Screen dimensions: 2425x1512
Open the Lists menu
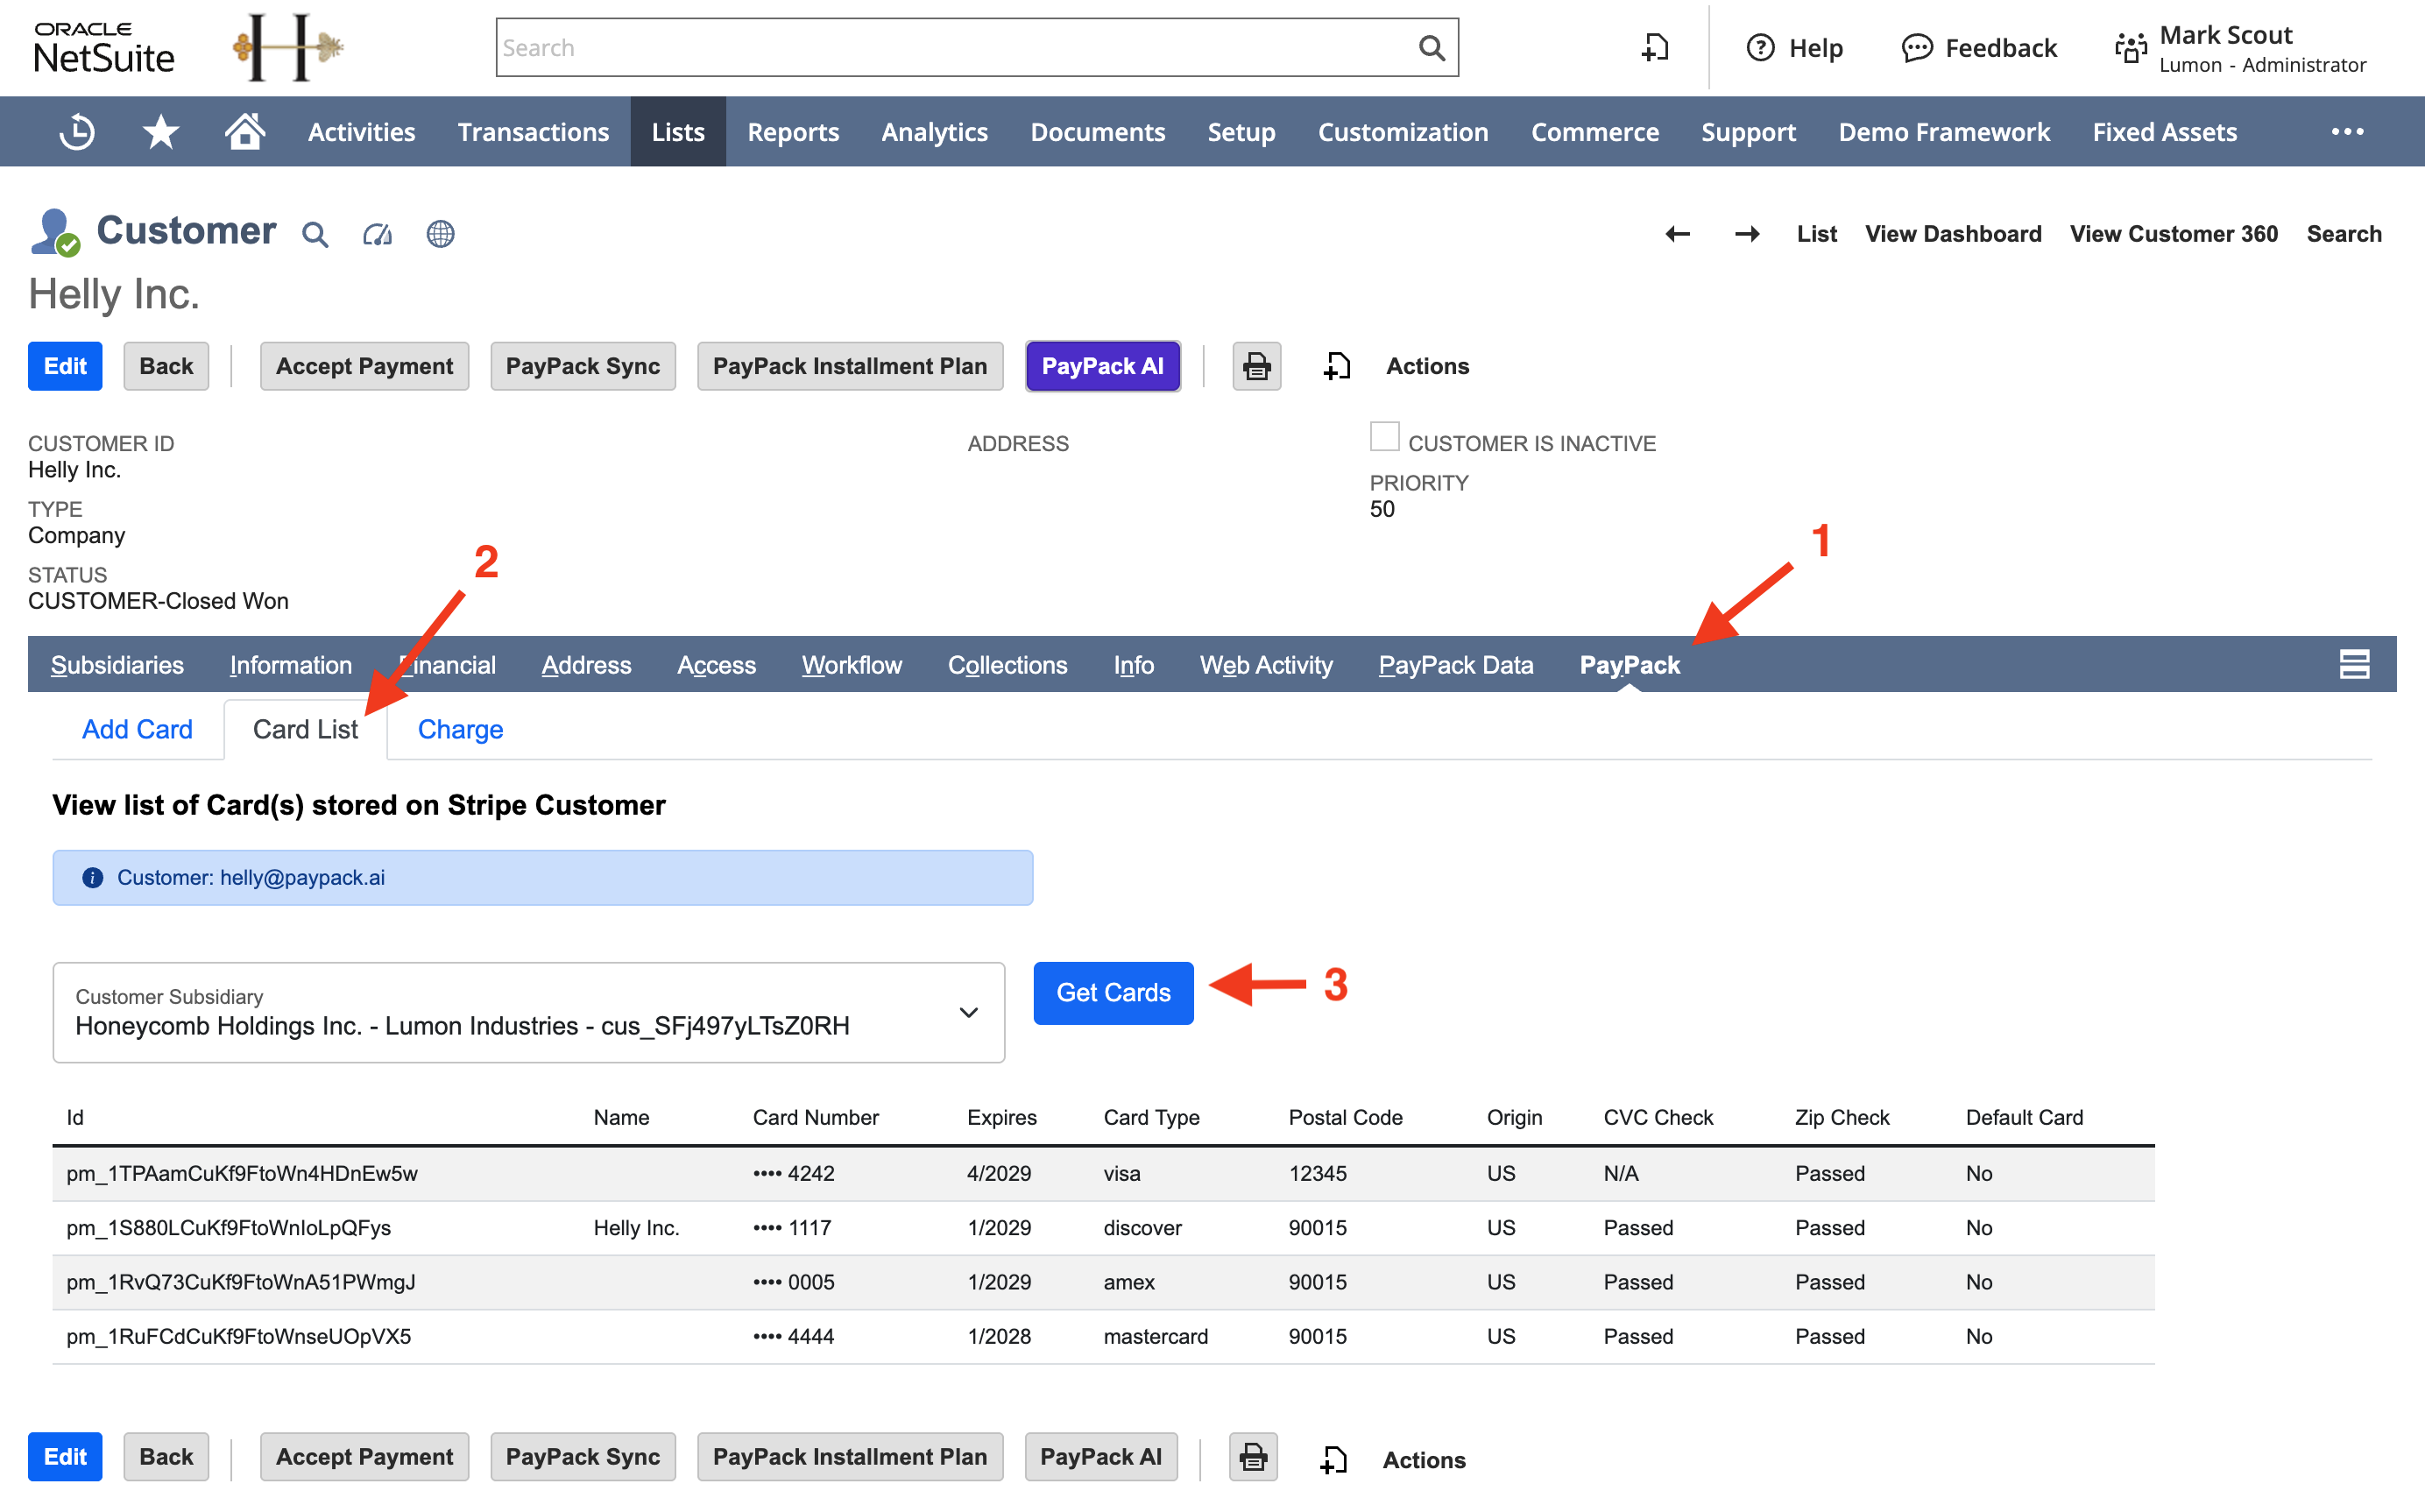tap(678, 132)
